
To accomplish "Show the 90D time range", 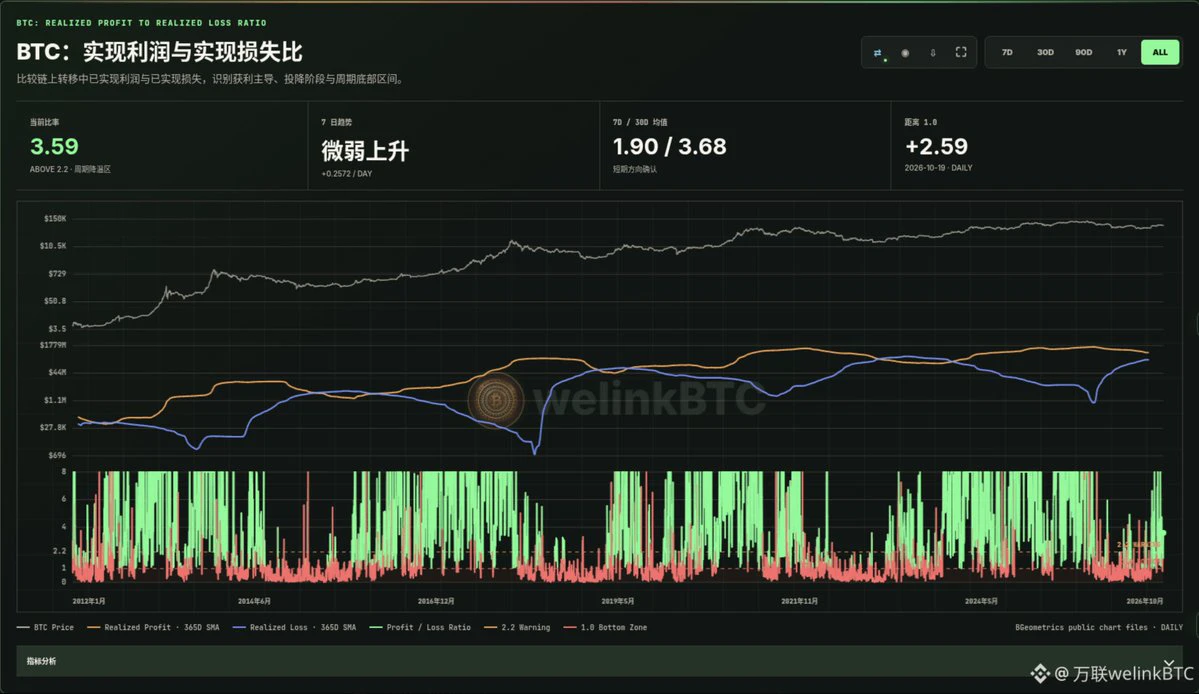I will point(1084,53).
